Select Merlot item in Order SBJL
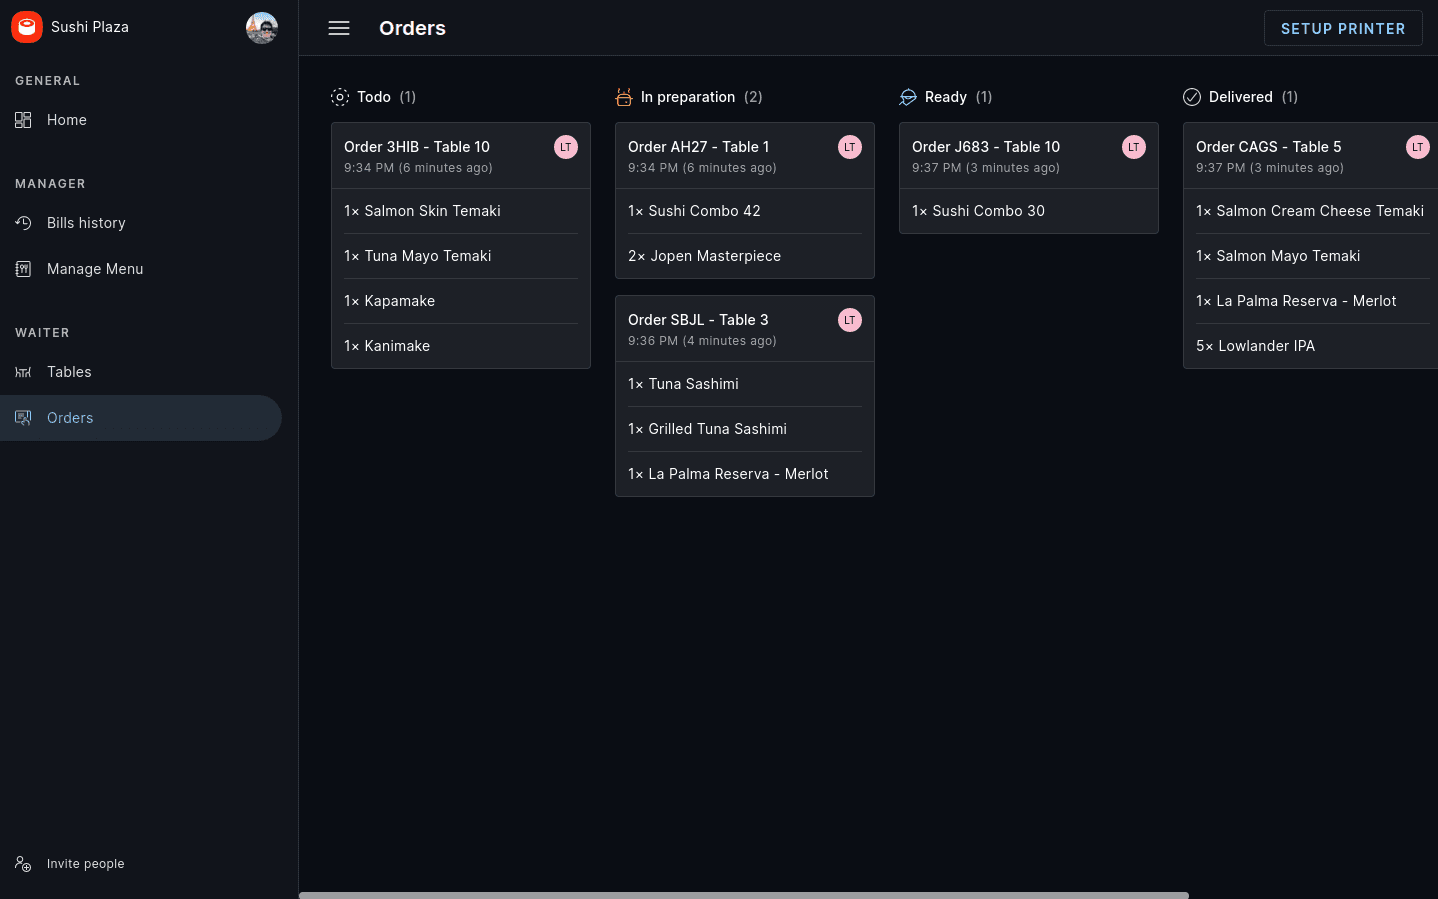The height and width of the screenshot is (899, 1438). pos(745,474)
